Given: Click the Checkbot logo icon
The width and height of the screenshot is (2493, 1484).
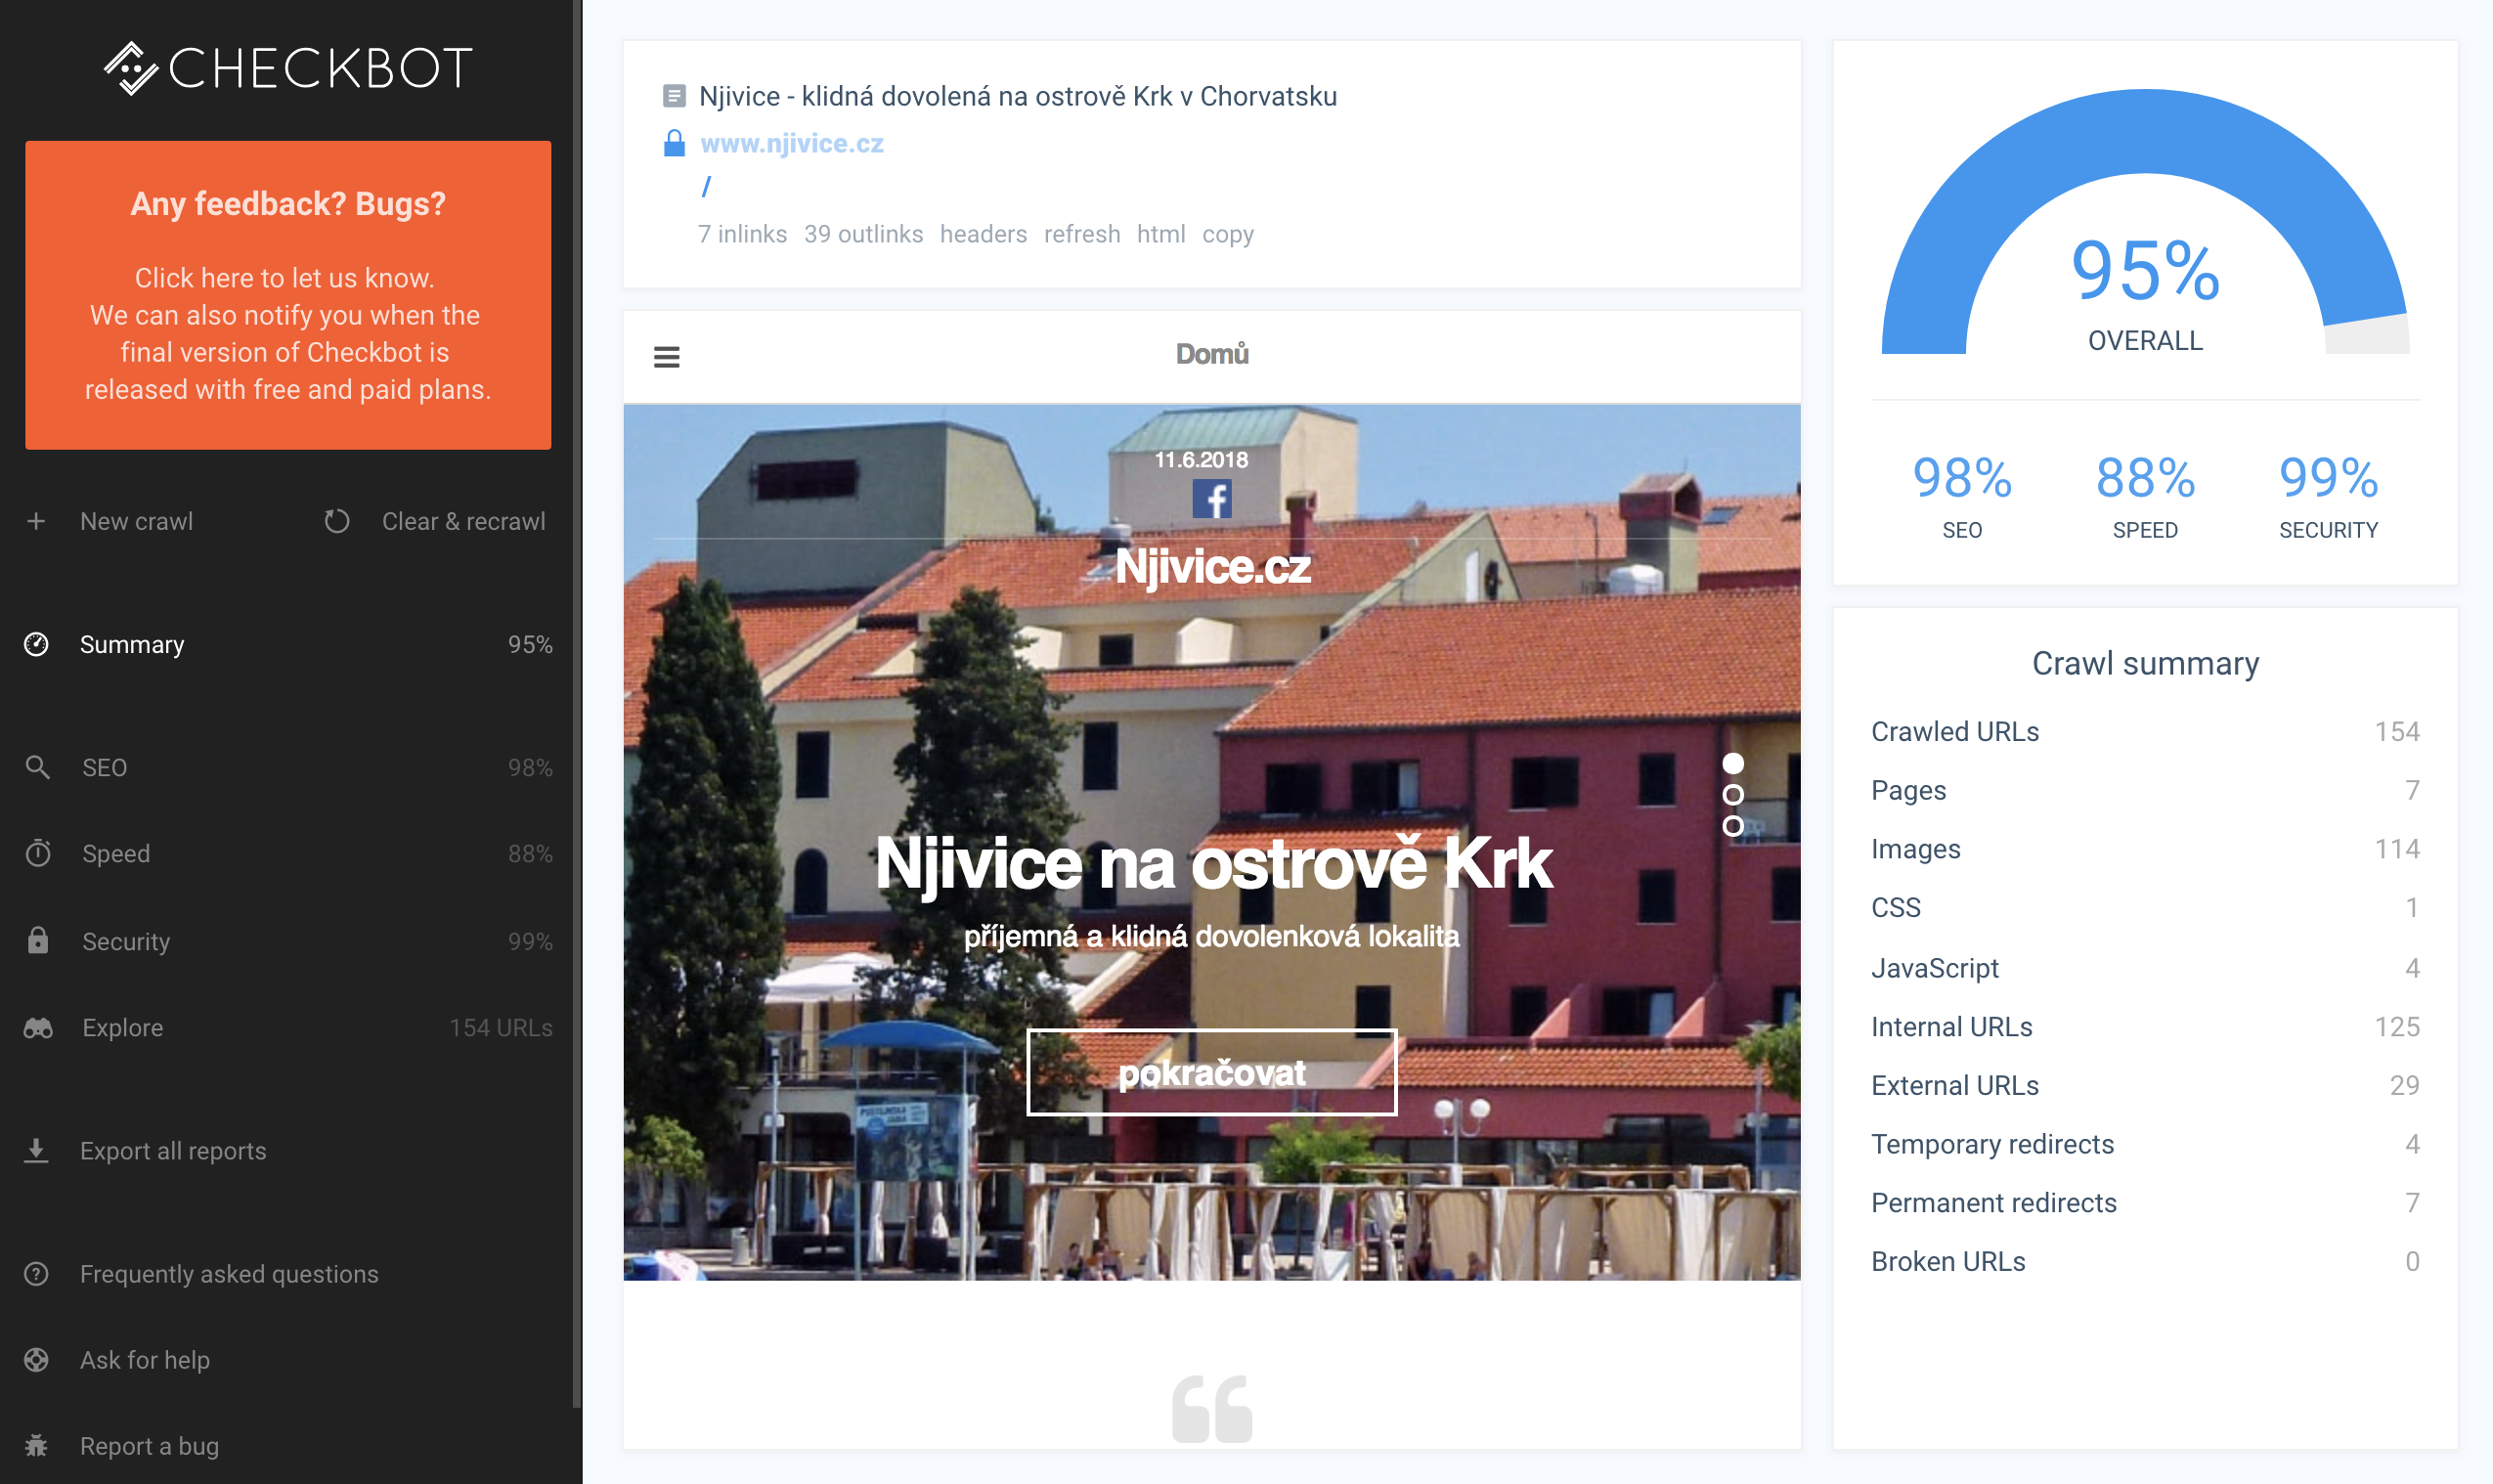Looking at the screenshot, I should 131,68.
